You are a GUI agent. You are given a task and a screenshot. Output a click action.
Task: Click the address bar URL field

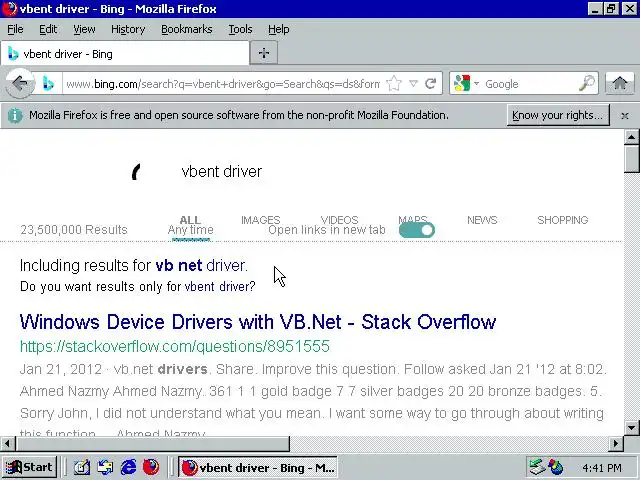click(x=222, y=84)
